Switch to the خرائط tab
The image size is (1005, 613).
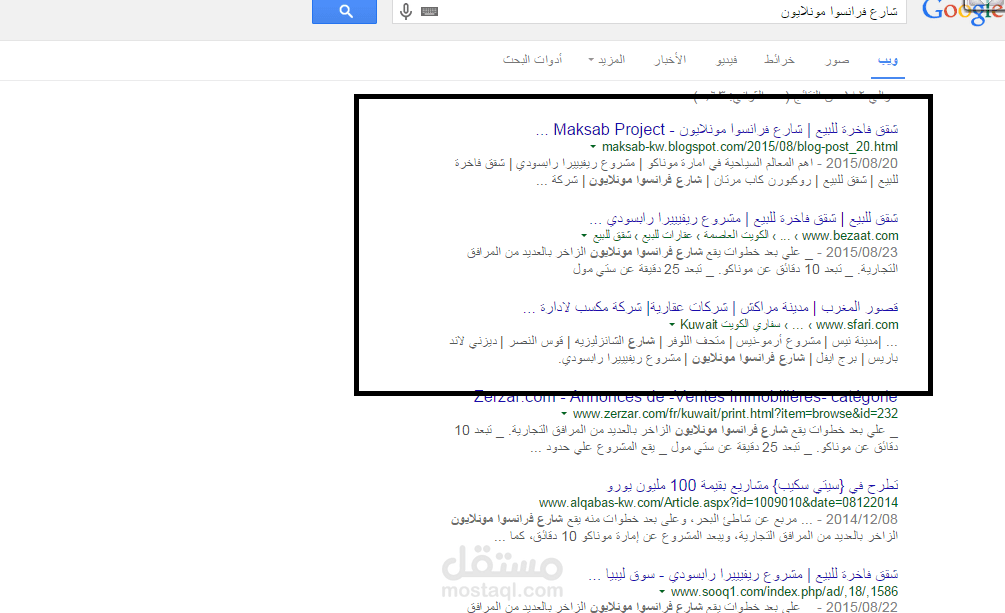coord(779,60)
